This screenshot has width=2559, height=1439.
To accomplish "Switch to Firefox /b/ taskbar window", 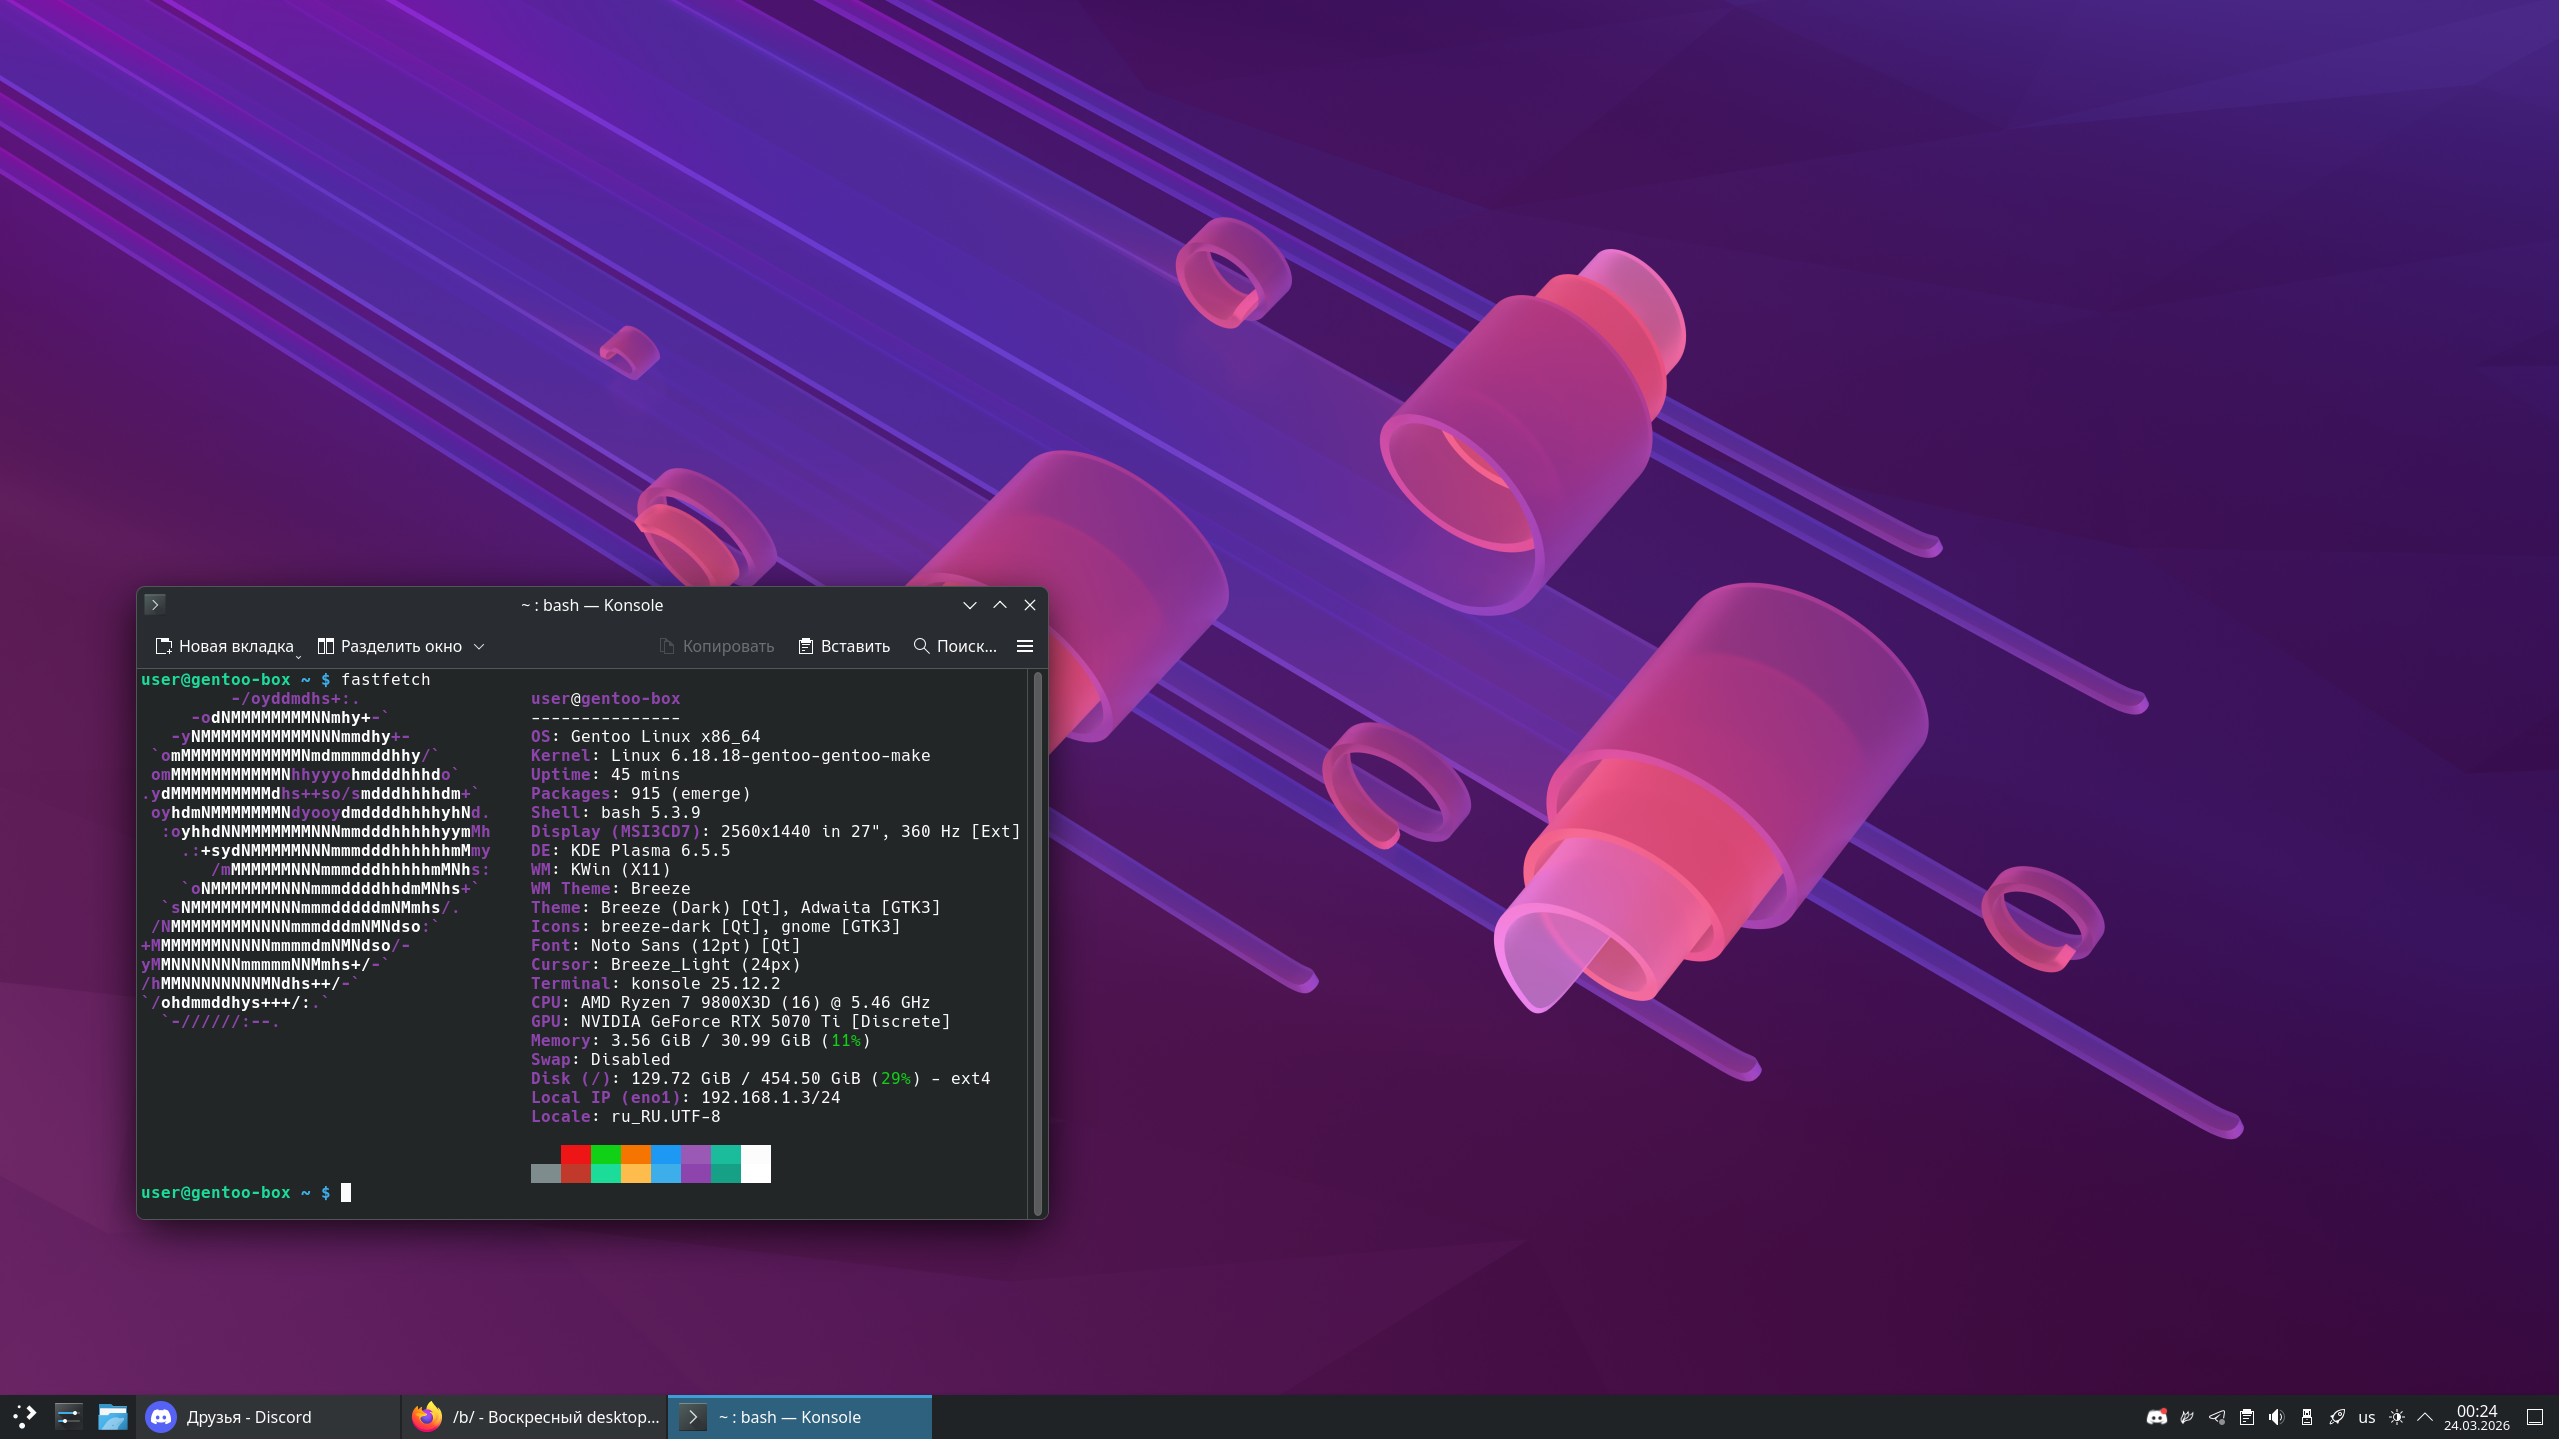I will pos(536,1416).
